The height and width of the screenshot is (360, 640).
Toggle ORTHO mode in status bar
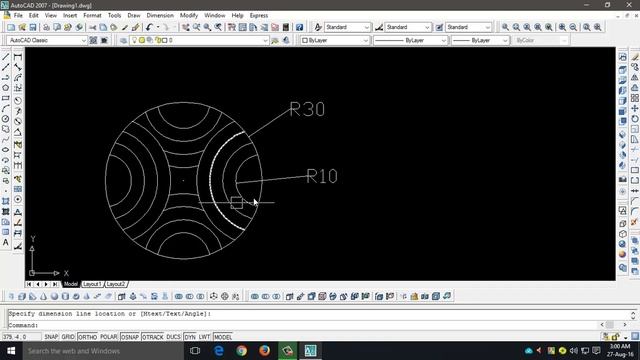click(x=87, y=337)
